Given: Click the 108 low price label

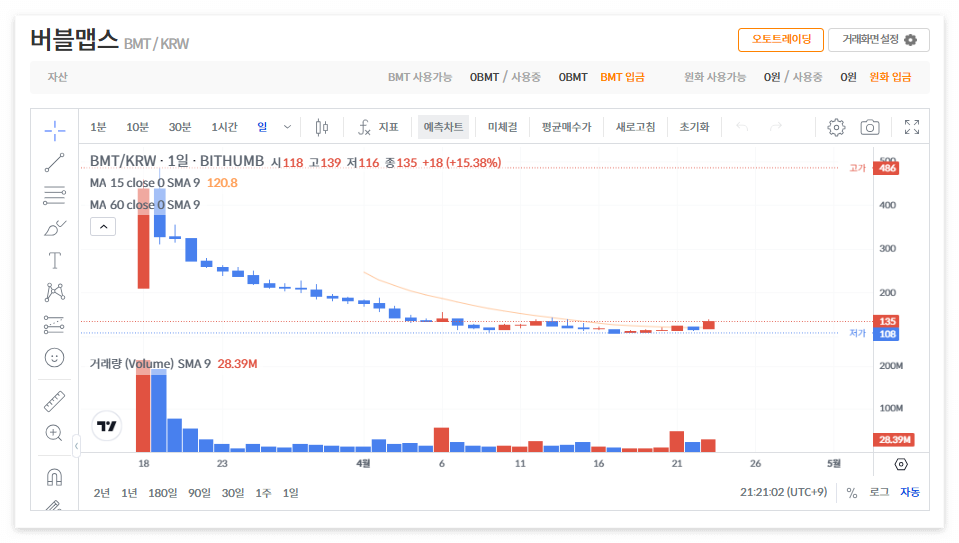Looking at the screenshot, I should coord(886,334).
